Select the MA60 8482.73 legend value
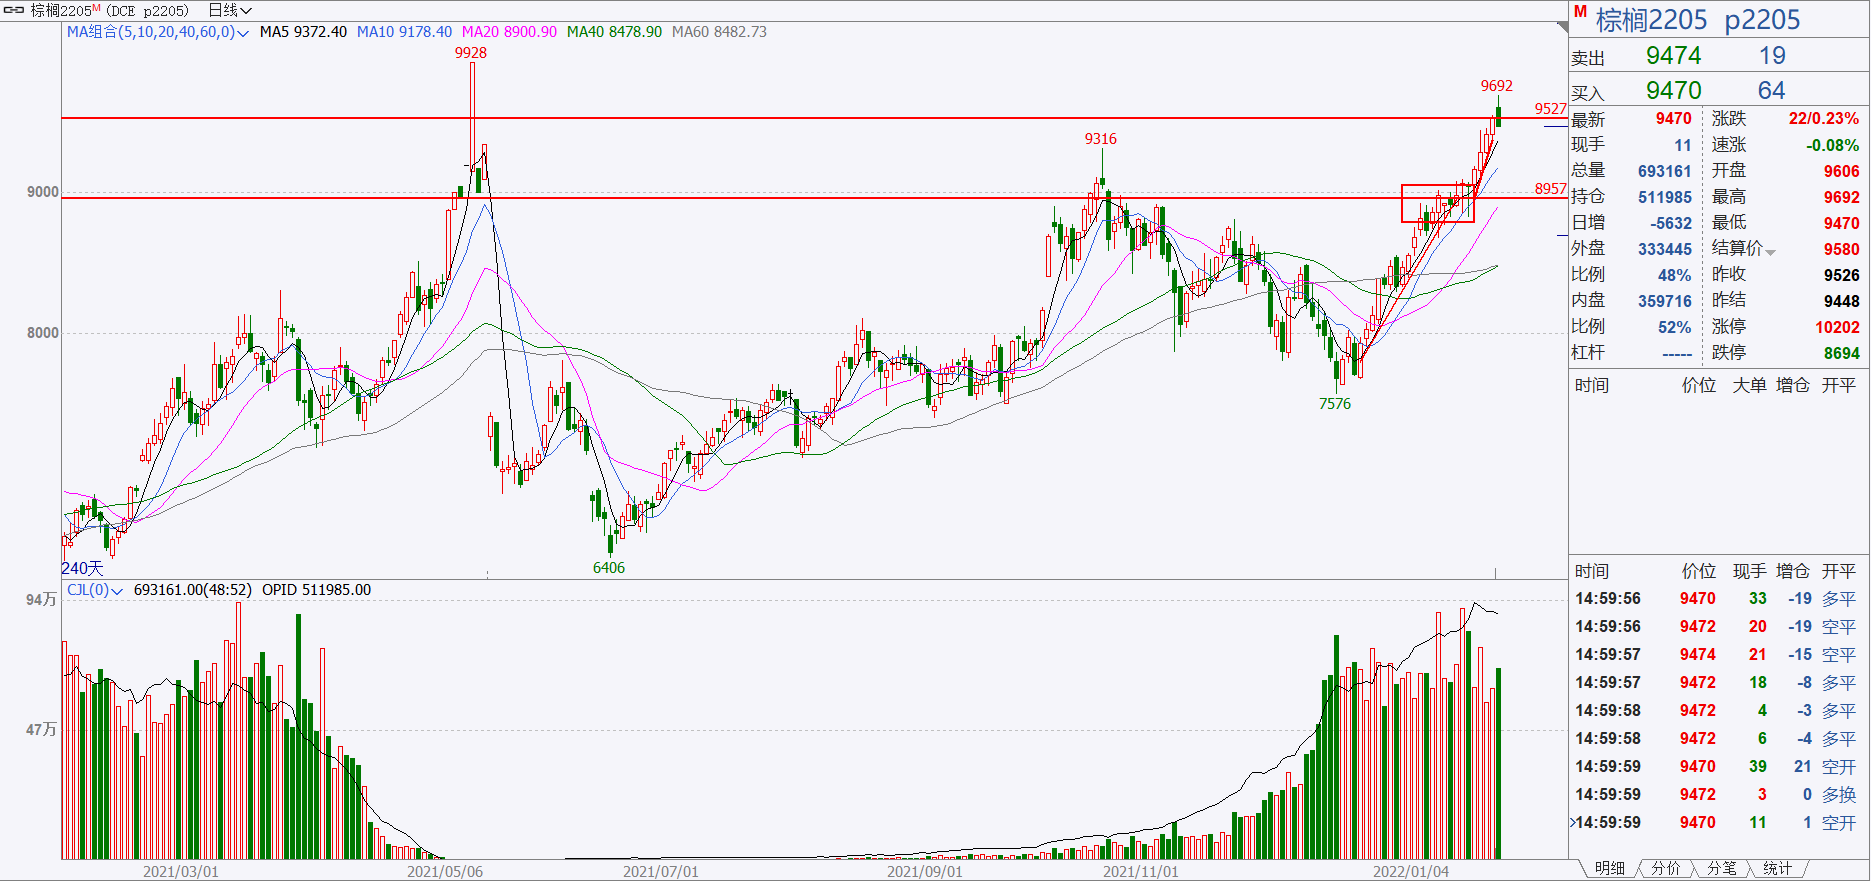 coord(719,32)
